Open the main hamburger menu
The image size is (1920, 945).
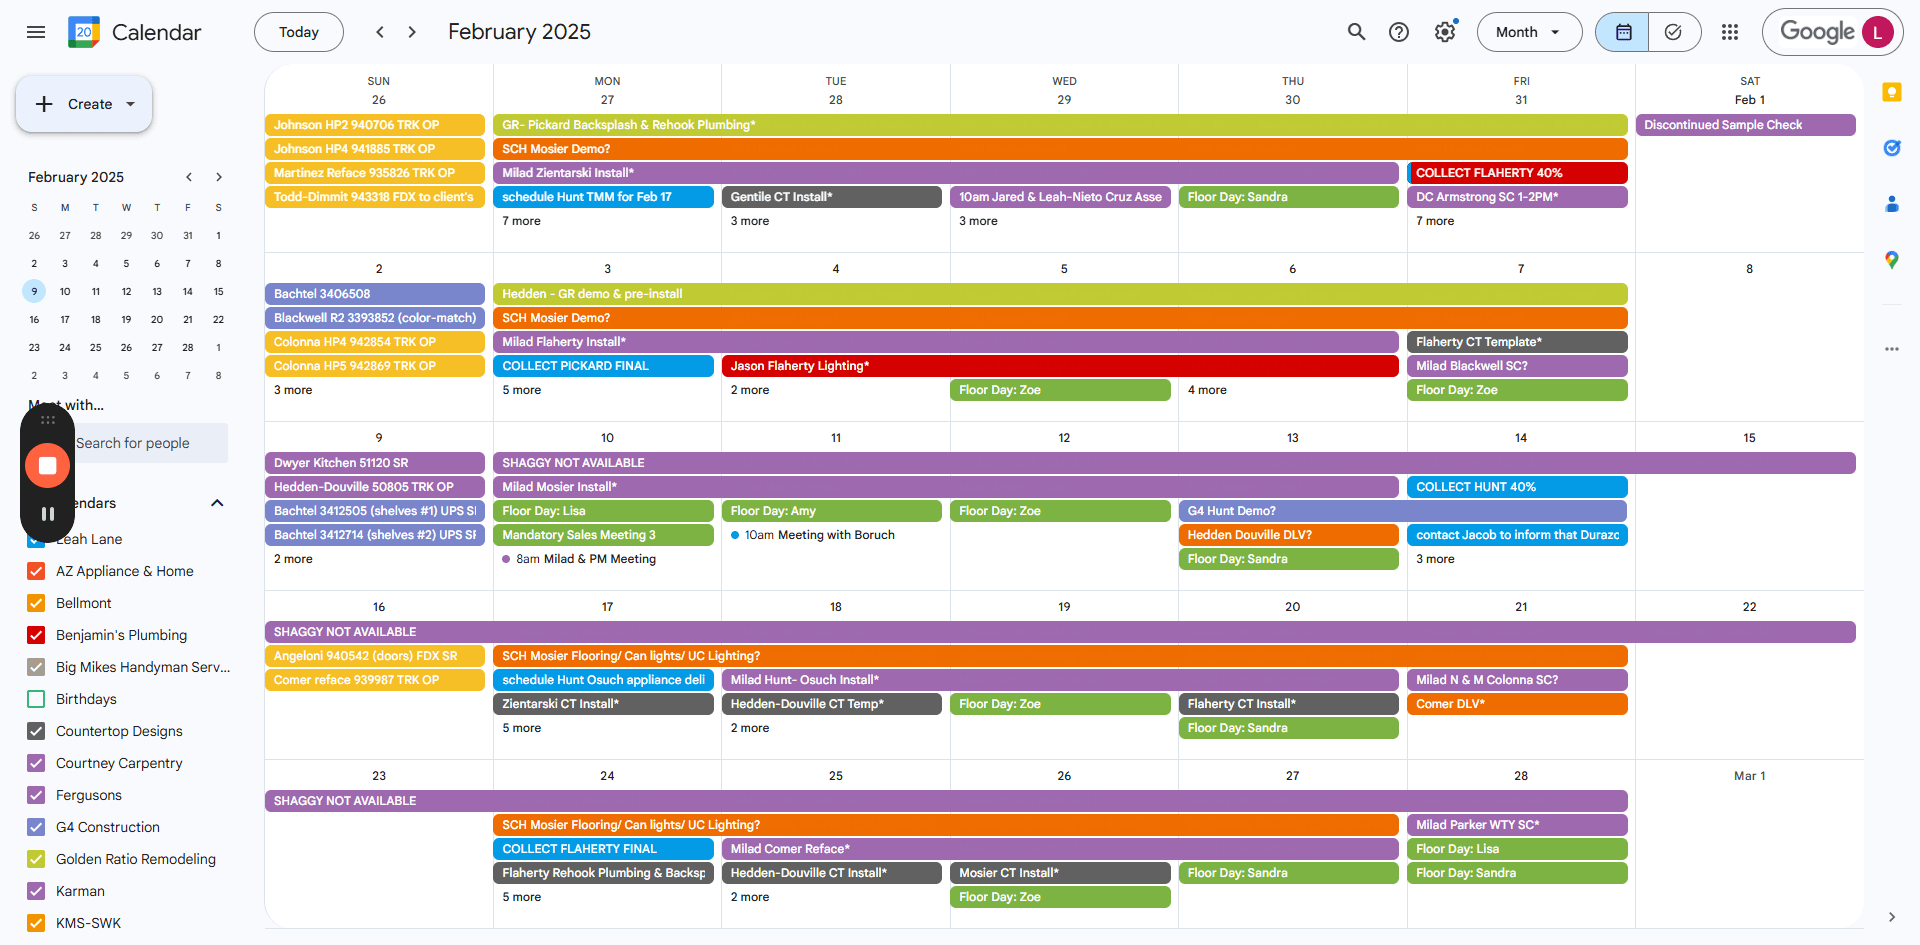pos(36,32)
